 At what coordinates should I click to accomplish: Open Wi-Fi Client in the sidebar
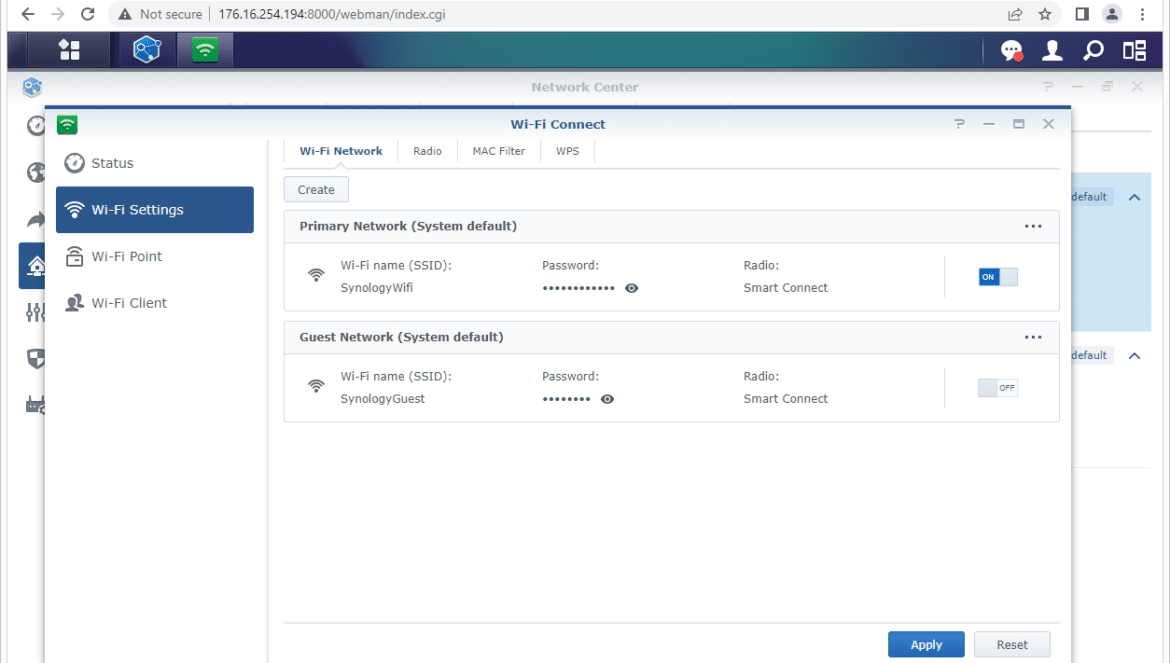point(154,303)
